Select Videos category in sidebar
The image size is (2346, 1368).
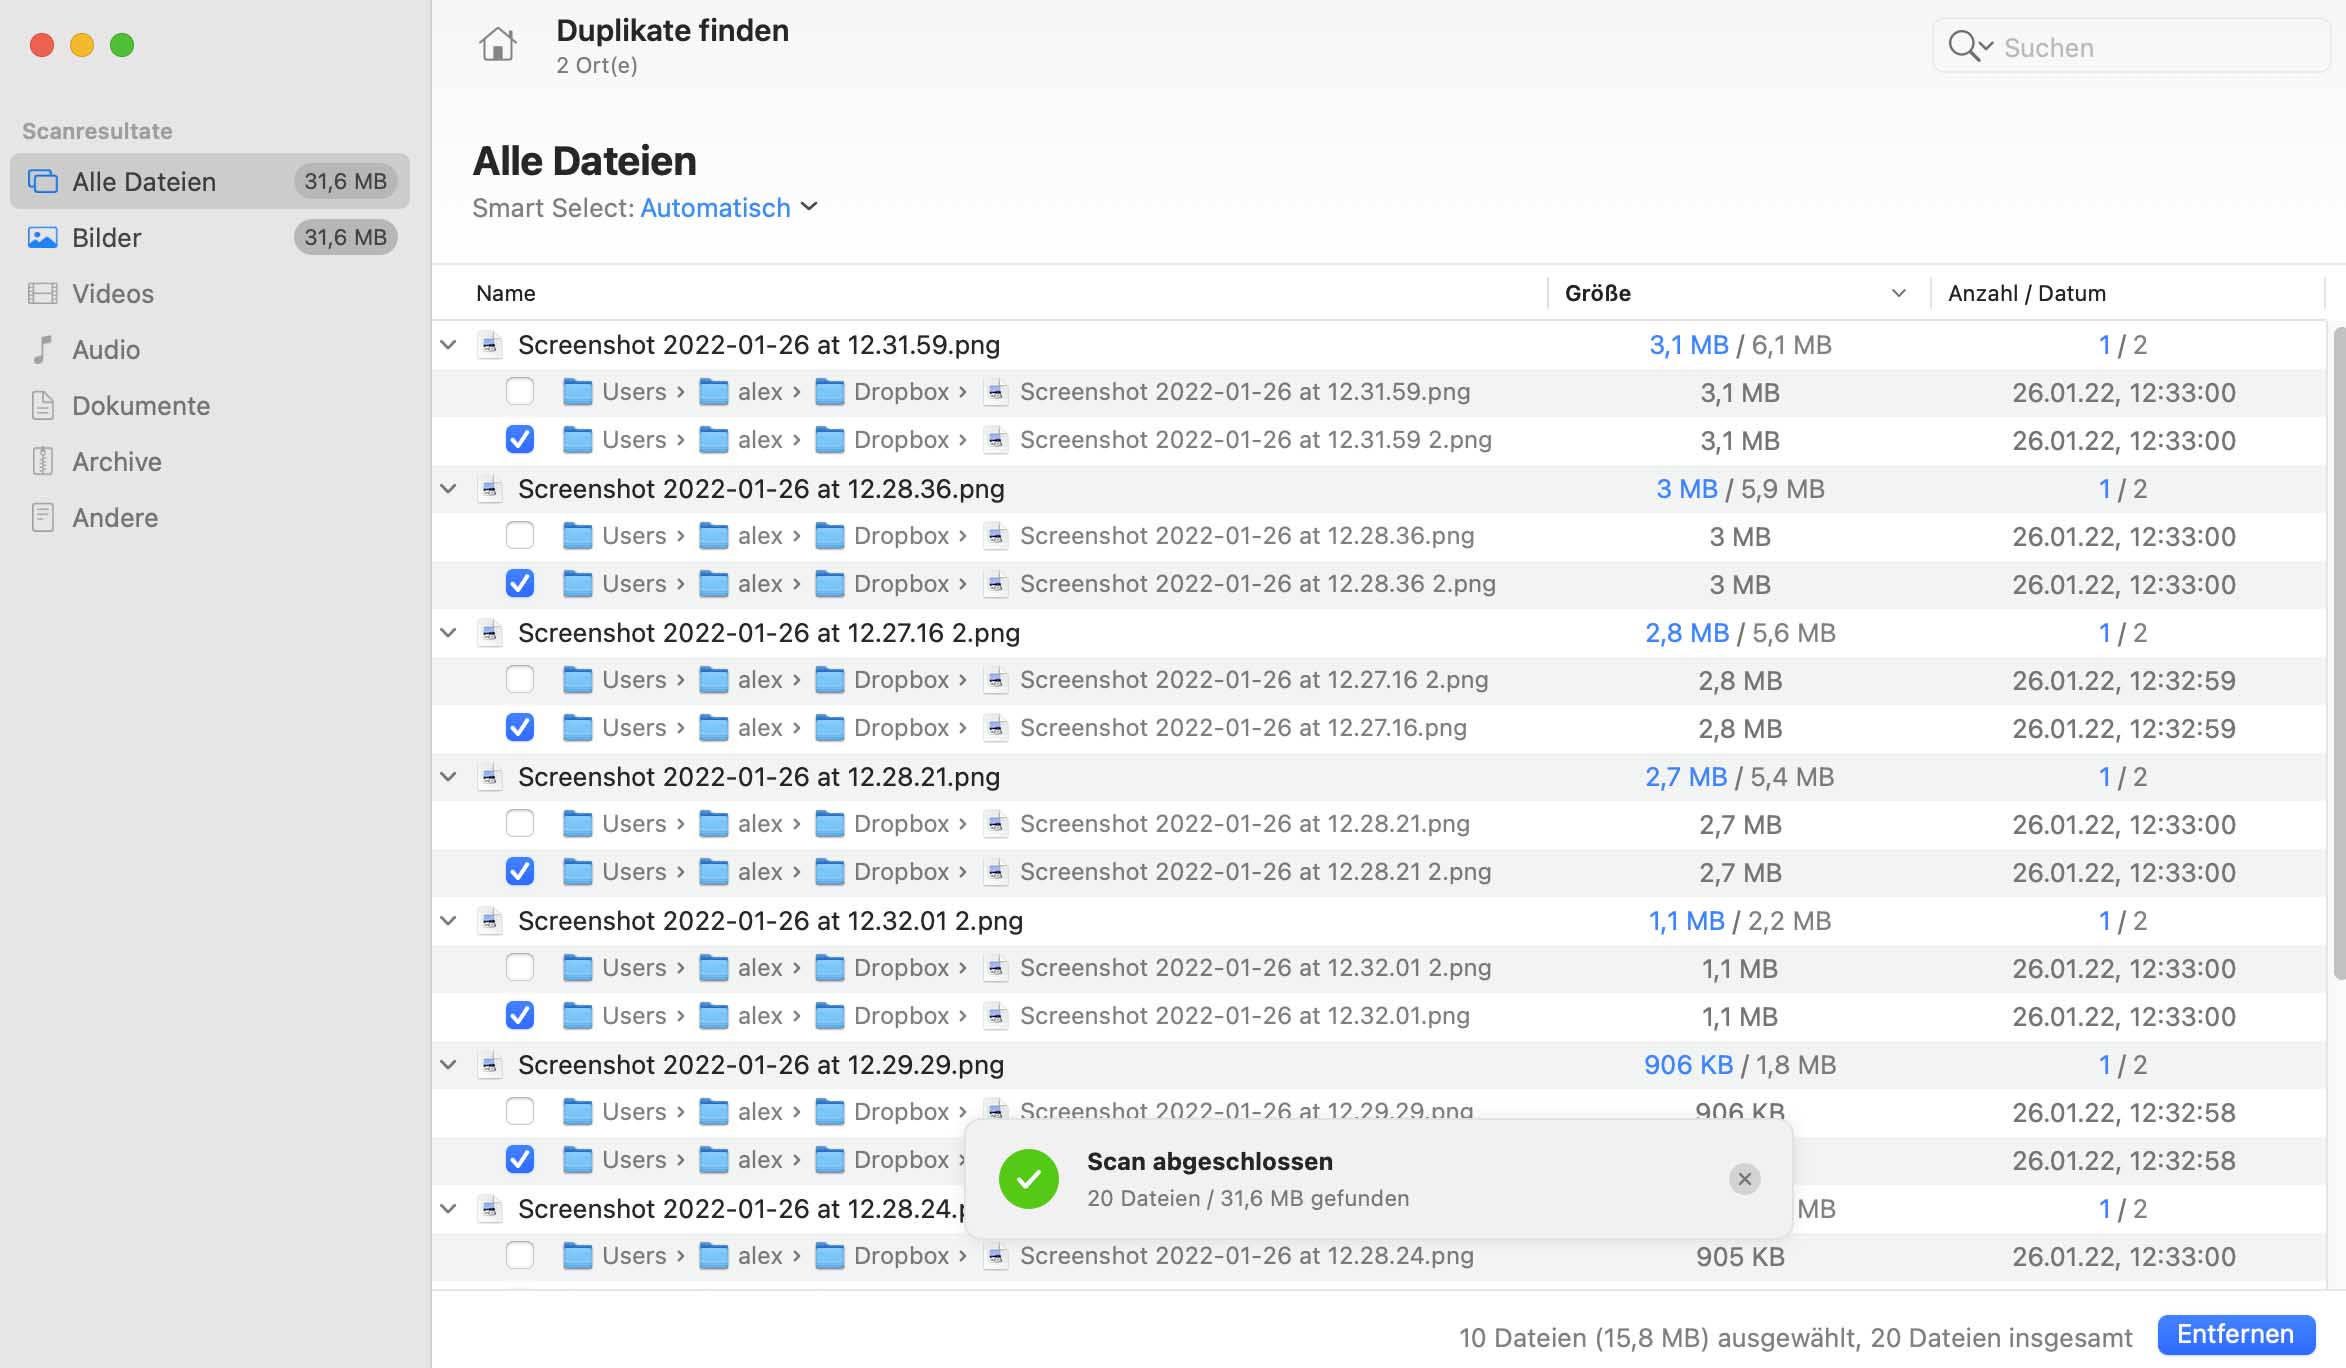coord(210,293)
